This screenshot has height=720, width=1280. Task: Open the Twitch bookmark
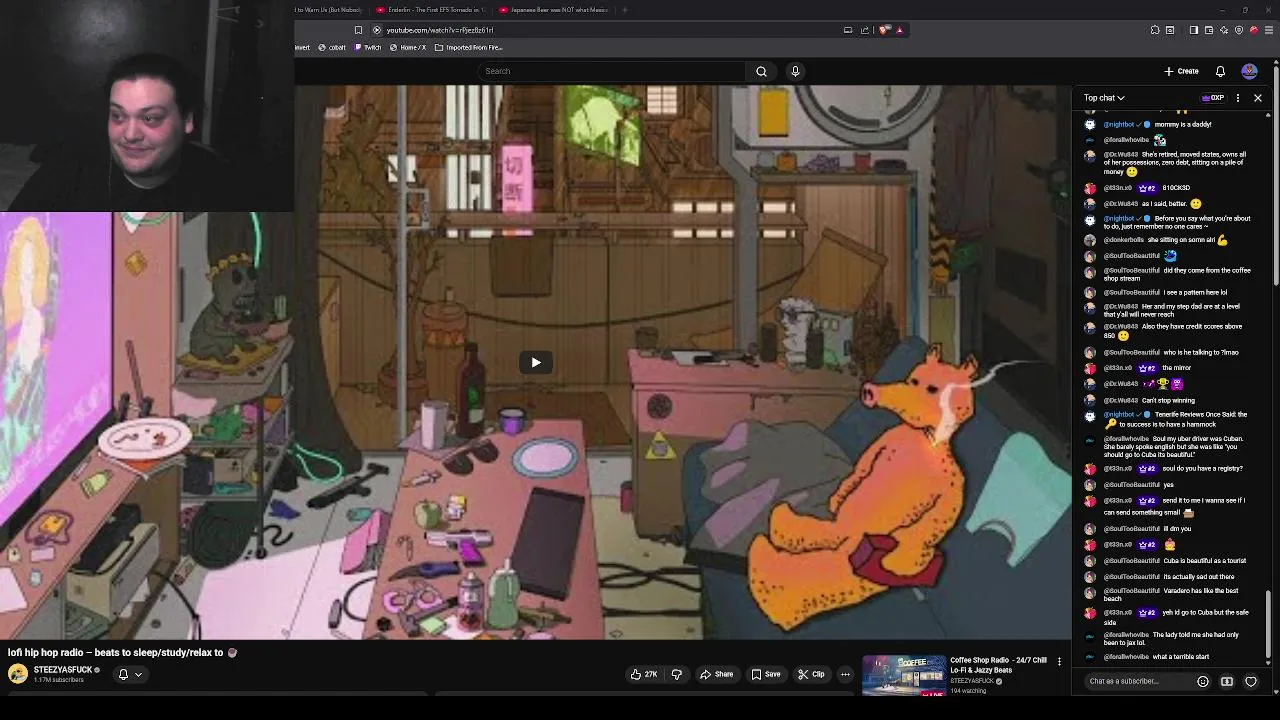click(368, 47)
